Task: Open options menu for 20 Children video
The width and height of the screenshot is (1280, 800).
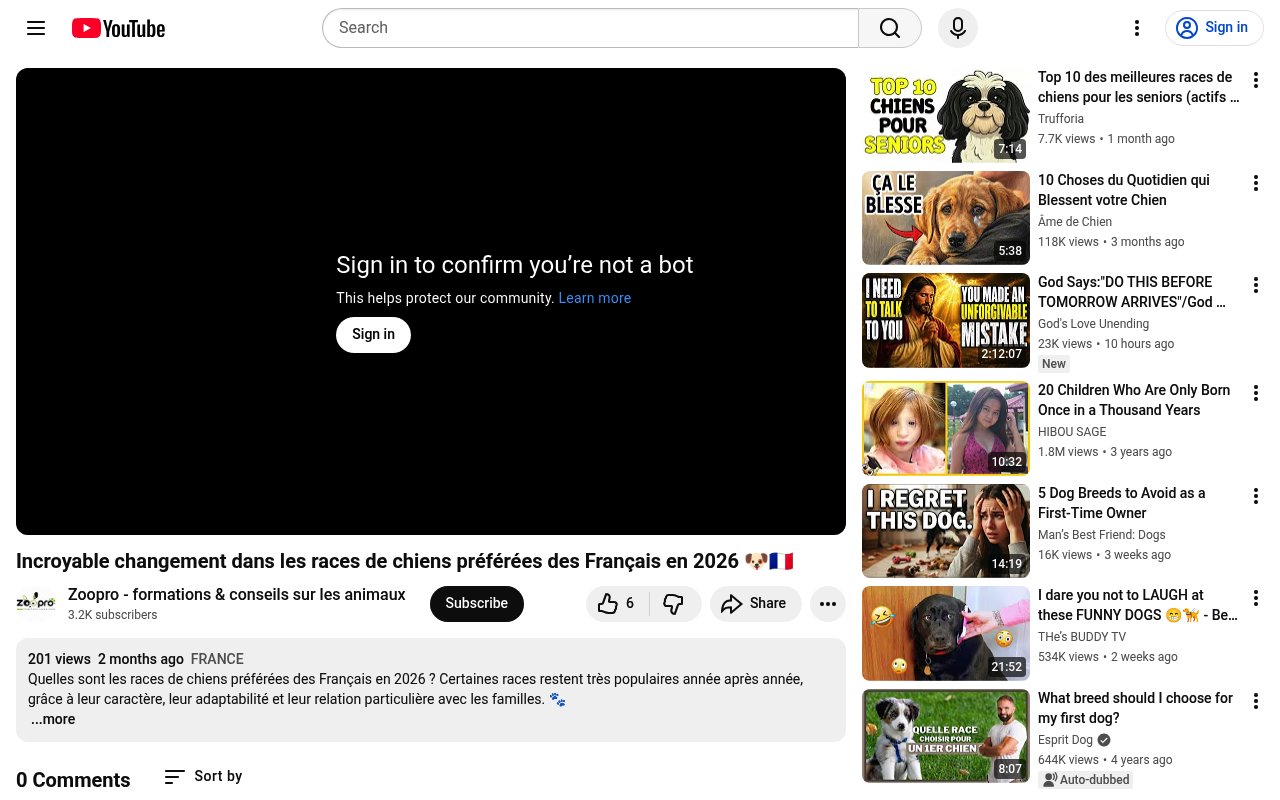Action: (x=1256, y=393)
